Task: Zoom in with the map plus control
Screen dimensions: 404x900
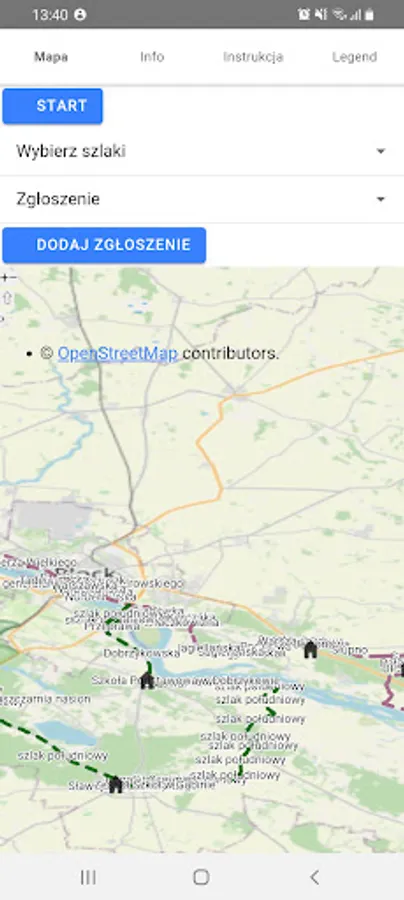Action: click(3, 278)
